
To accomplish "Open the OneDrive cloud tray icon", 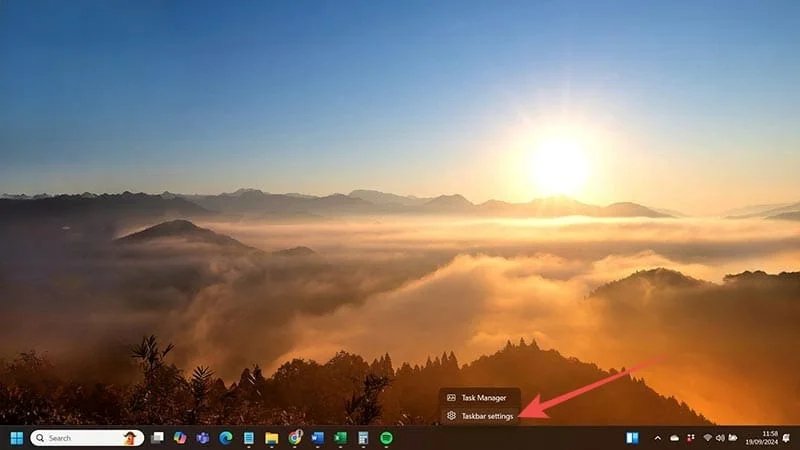I will (x=674, y=438).
